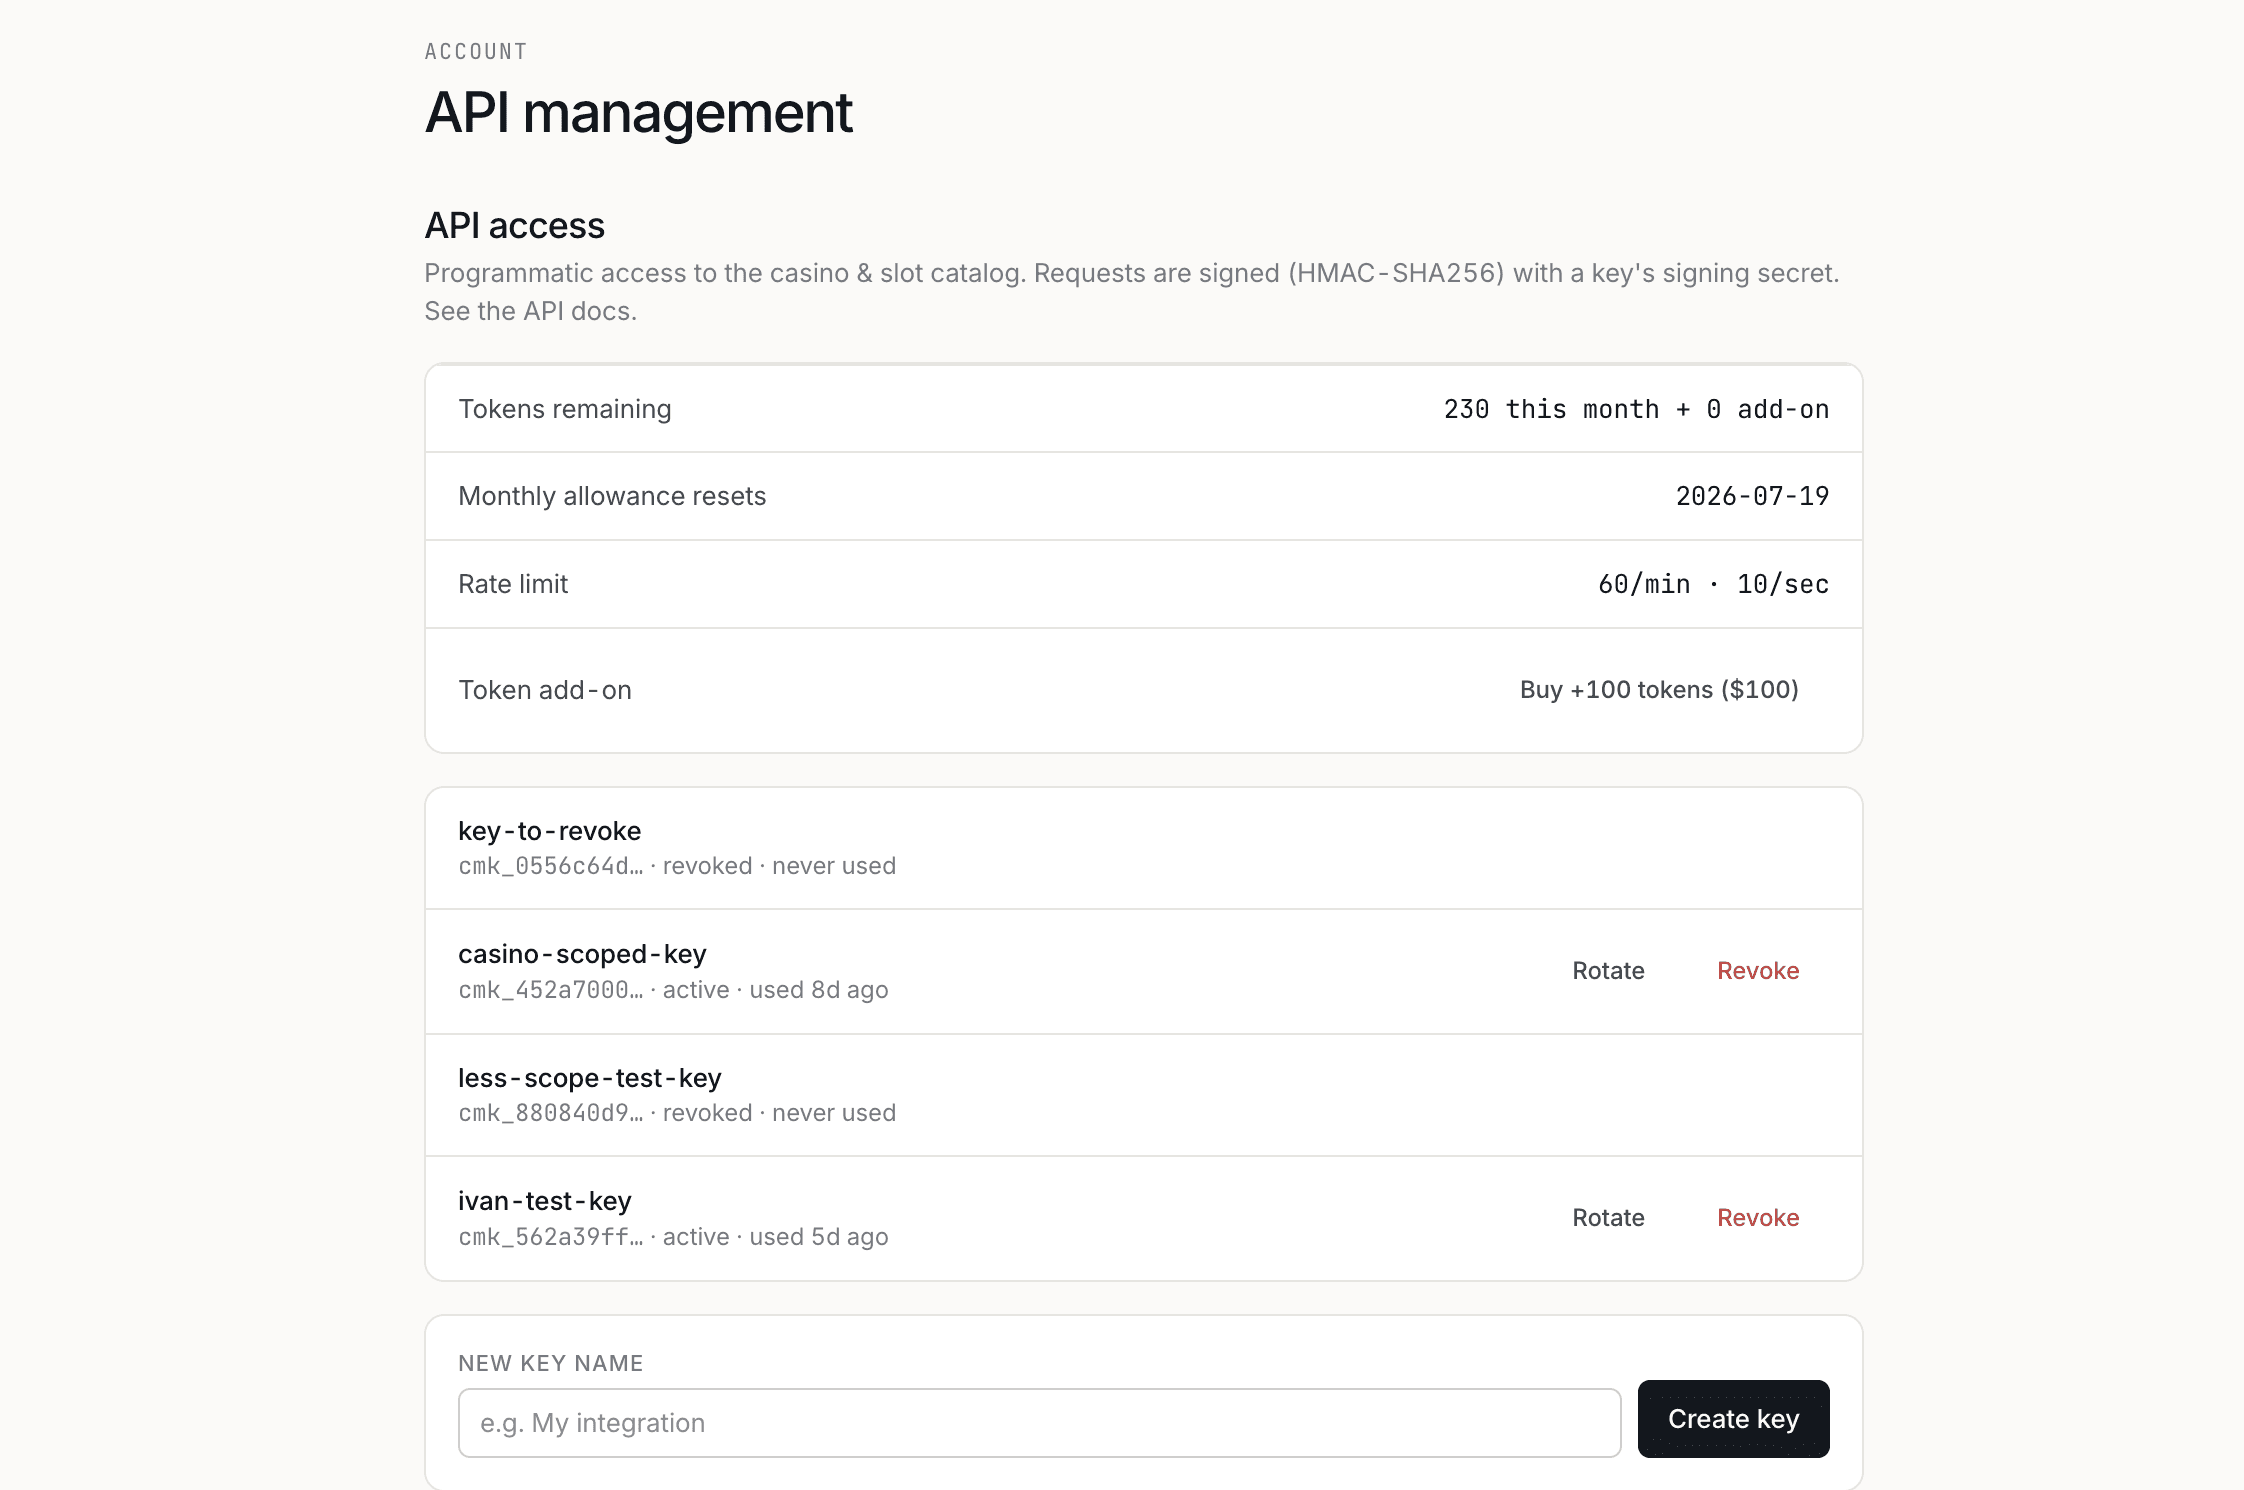
Task: Select the casino-scoped-key name
Action: pyautogui.click(x=582, y=954)
